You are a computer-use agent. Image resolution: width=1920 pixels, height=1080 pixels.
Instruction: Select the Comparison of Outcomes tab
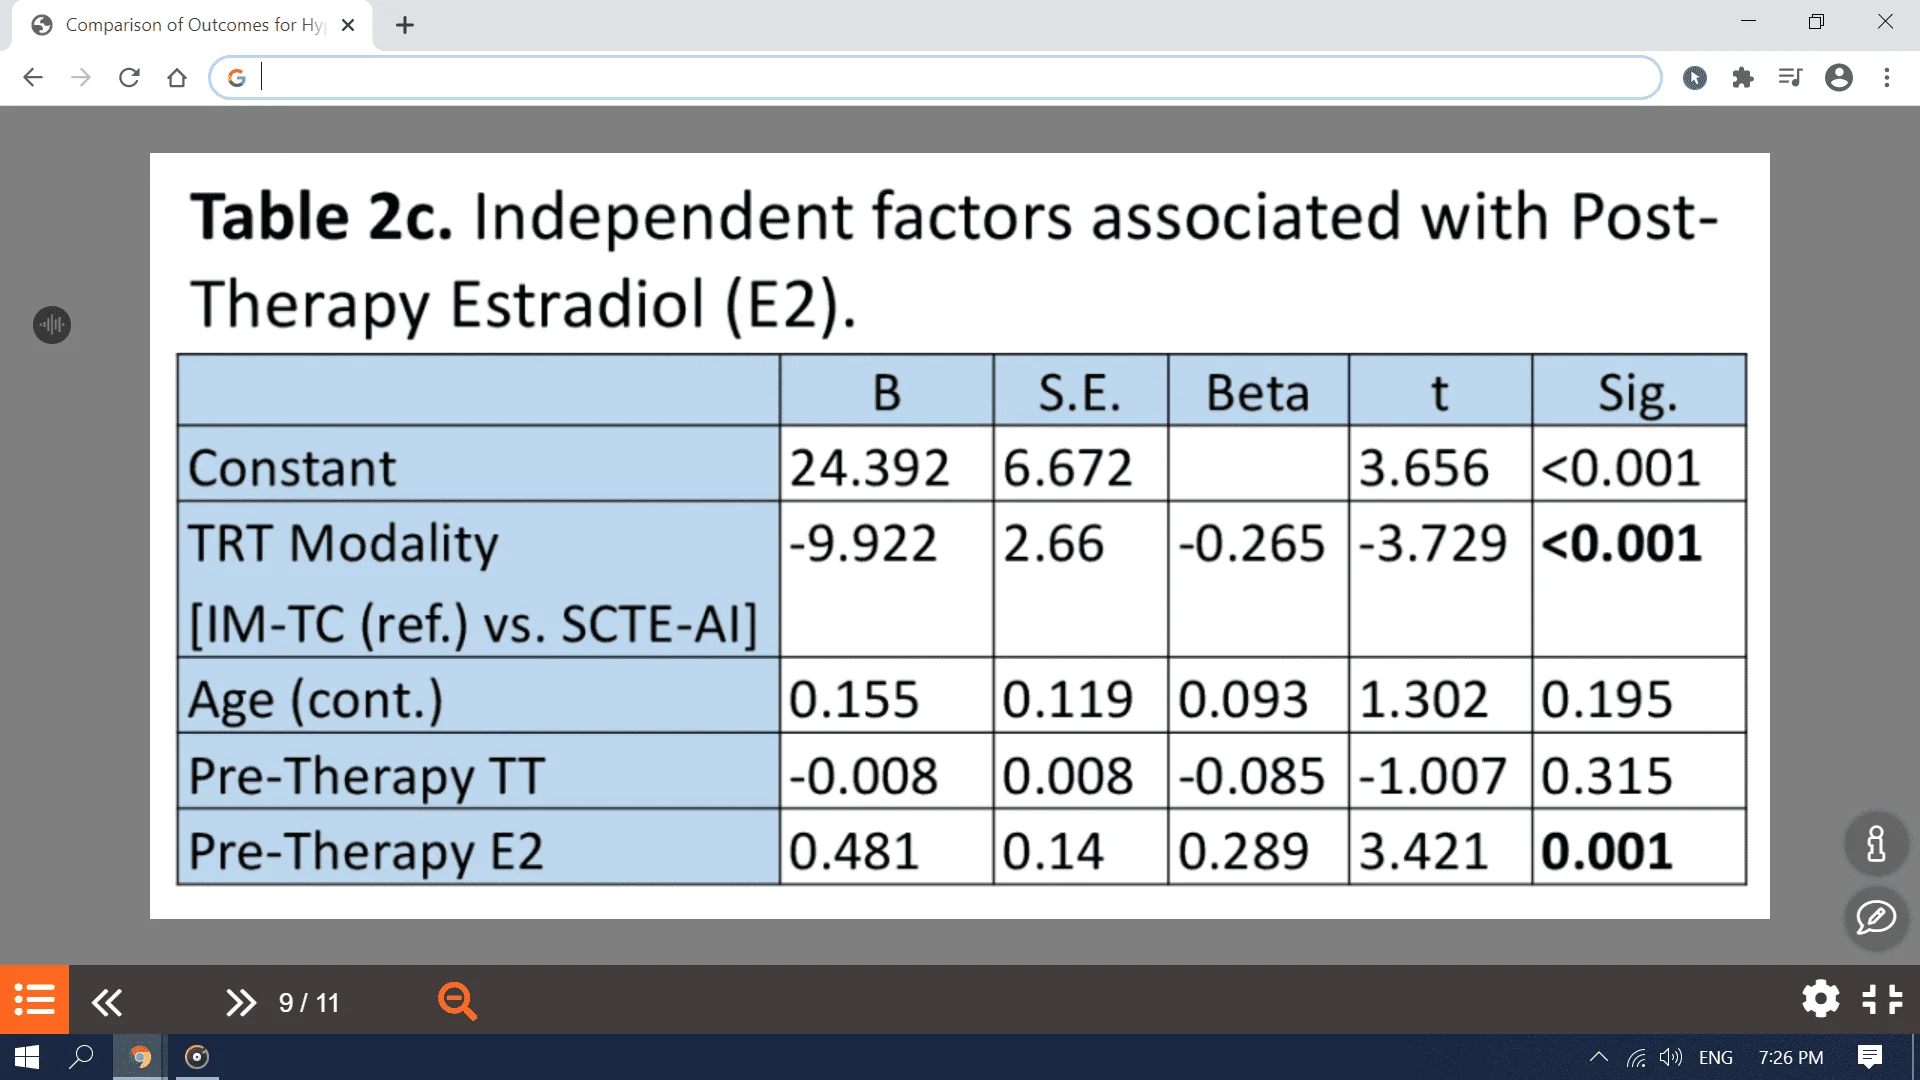pos(192,25)
